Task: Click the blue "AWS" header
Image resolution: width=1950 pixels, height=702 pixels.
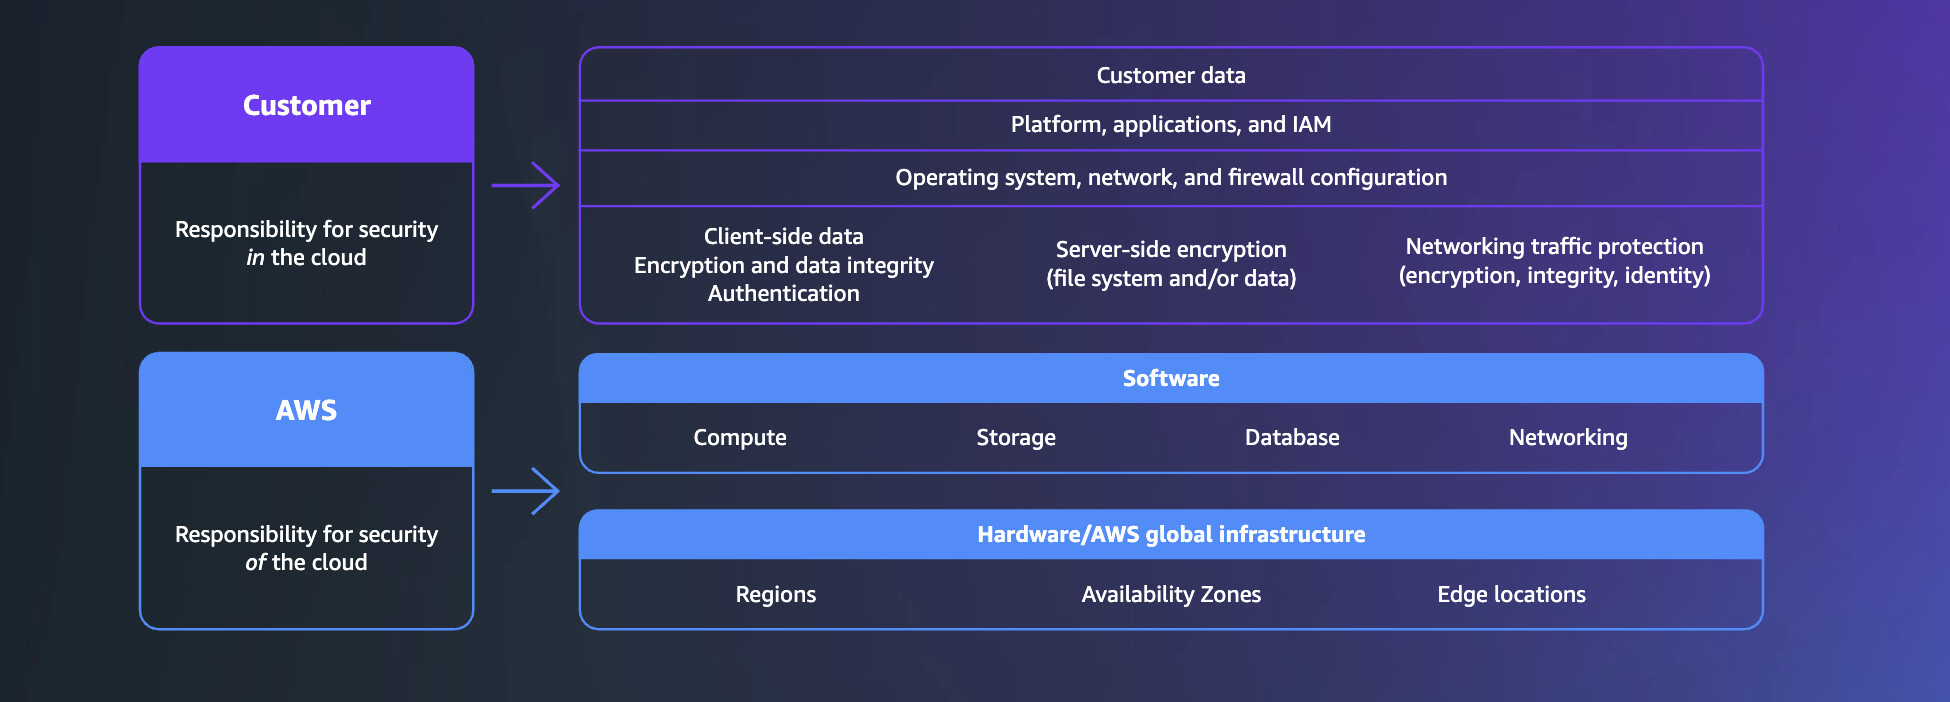Action: pos(306,410)
